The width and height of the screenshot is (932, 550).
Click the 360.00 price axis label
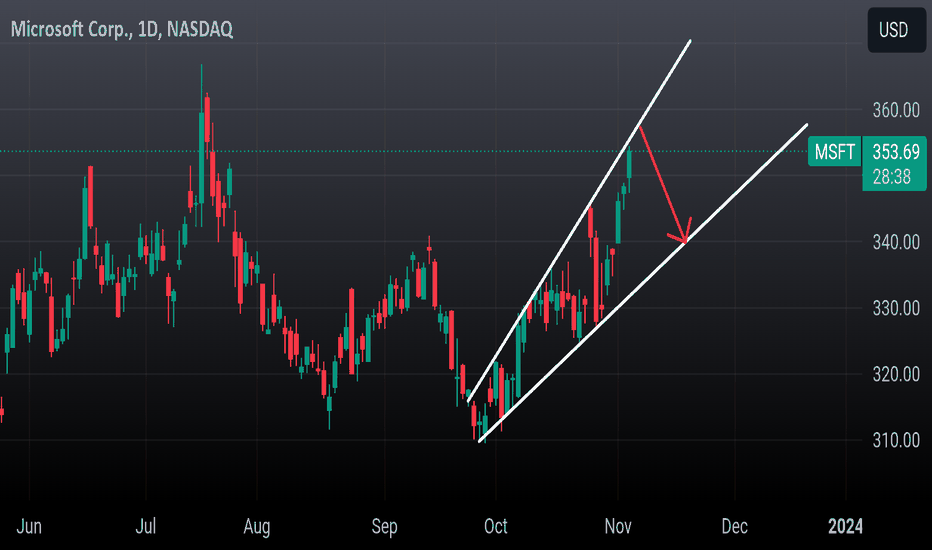pyautogui.click(x=896, y=110)
